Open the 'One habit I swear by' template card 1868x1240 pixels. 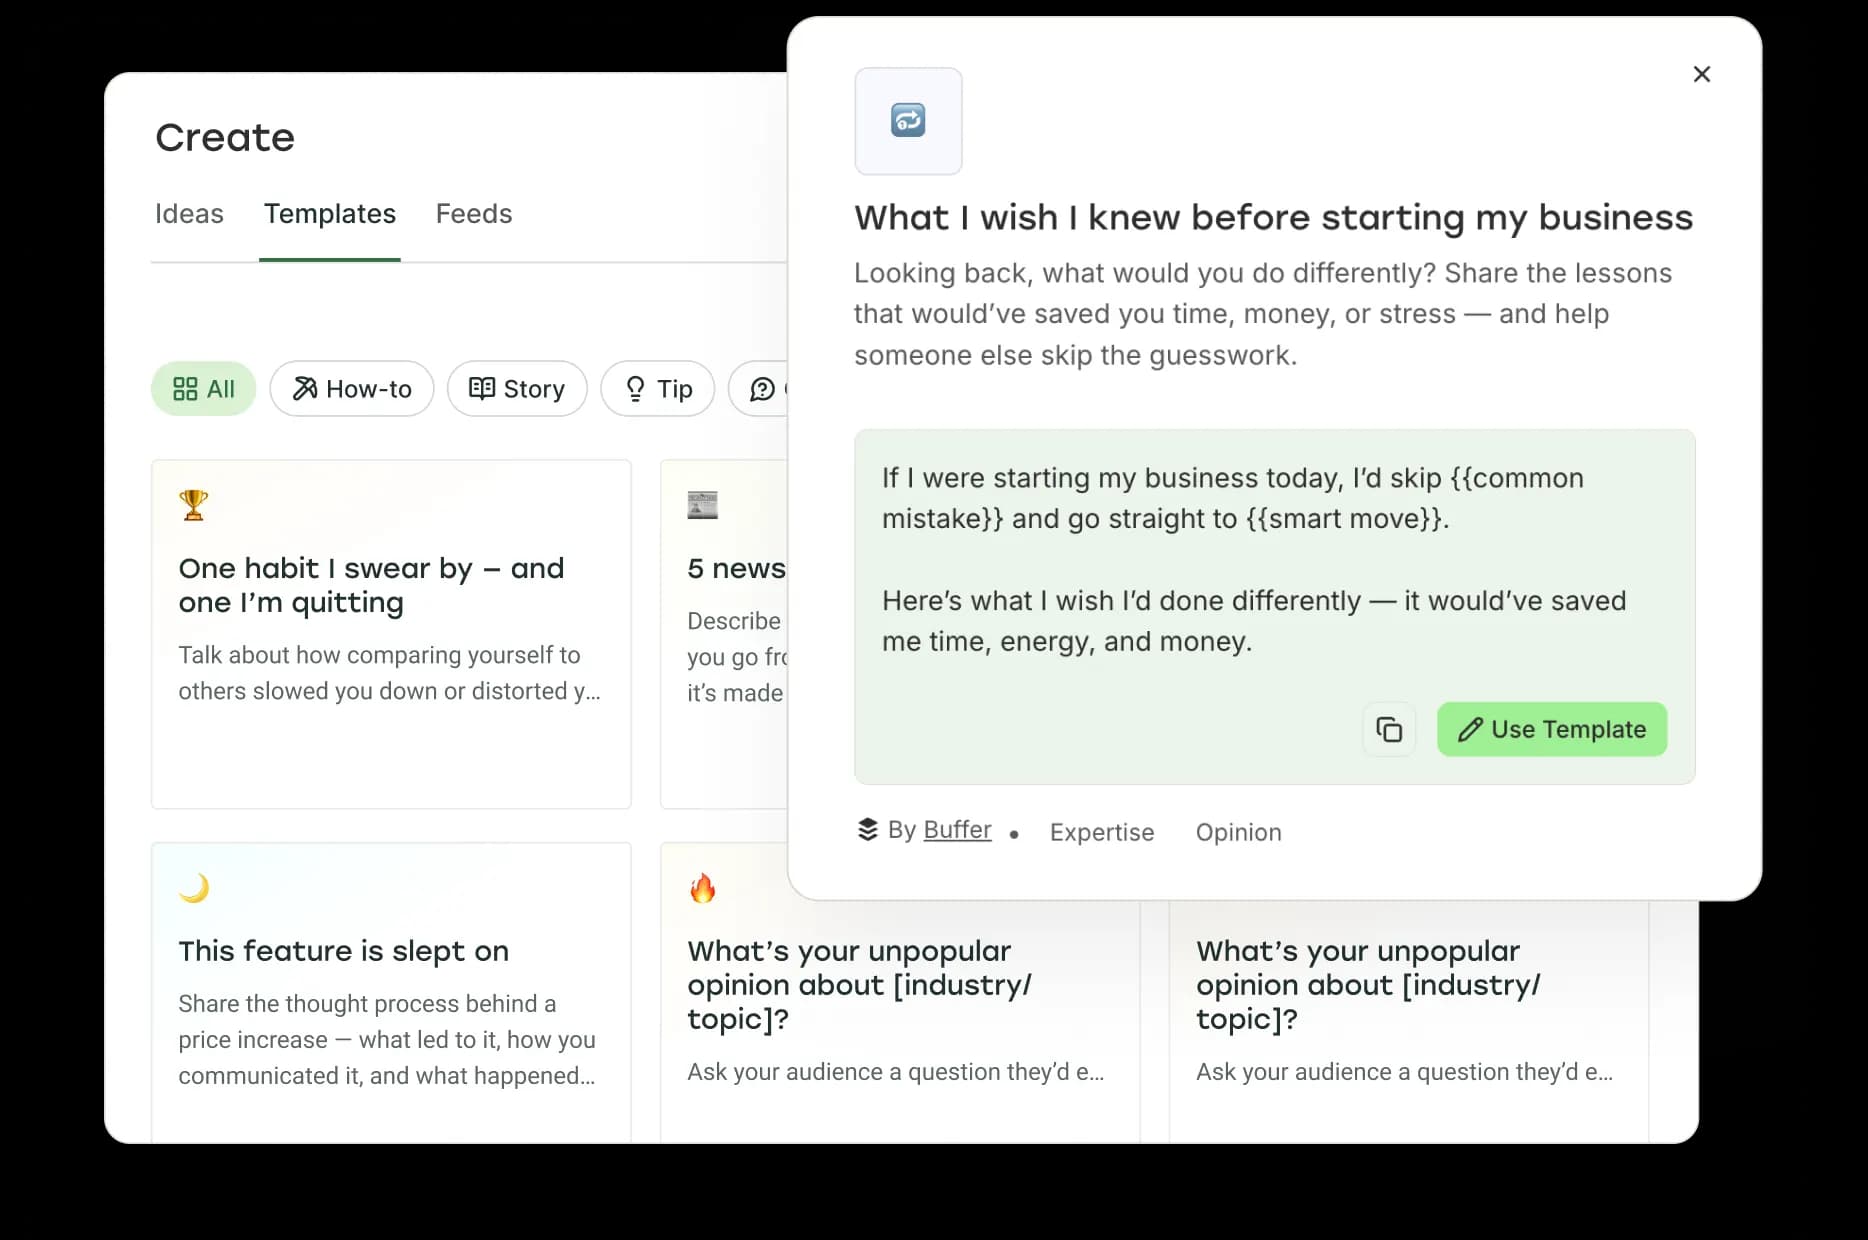tap(391, 634)
